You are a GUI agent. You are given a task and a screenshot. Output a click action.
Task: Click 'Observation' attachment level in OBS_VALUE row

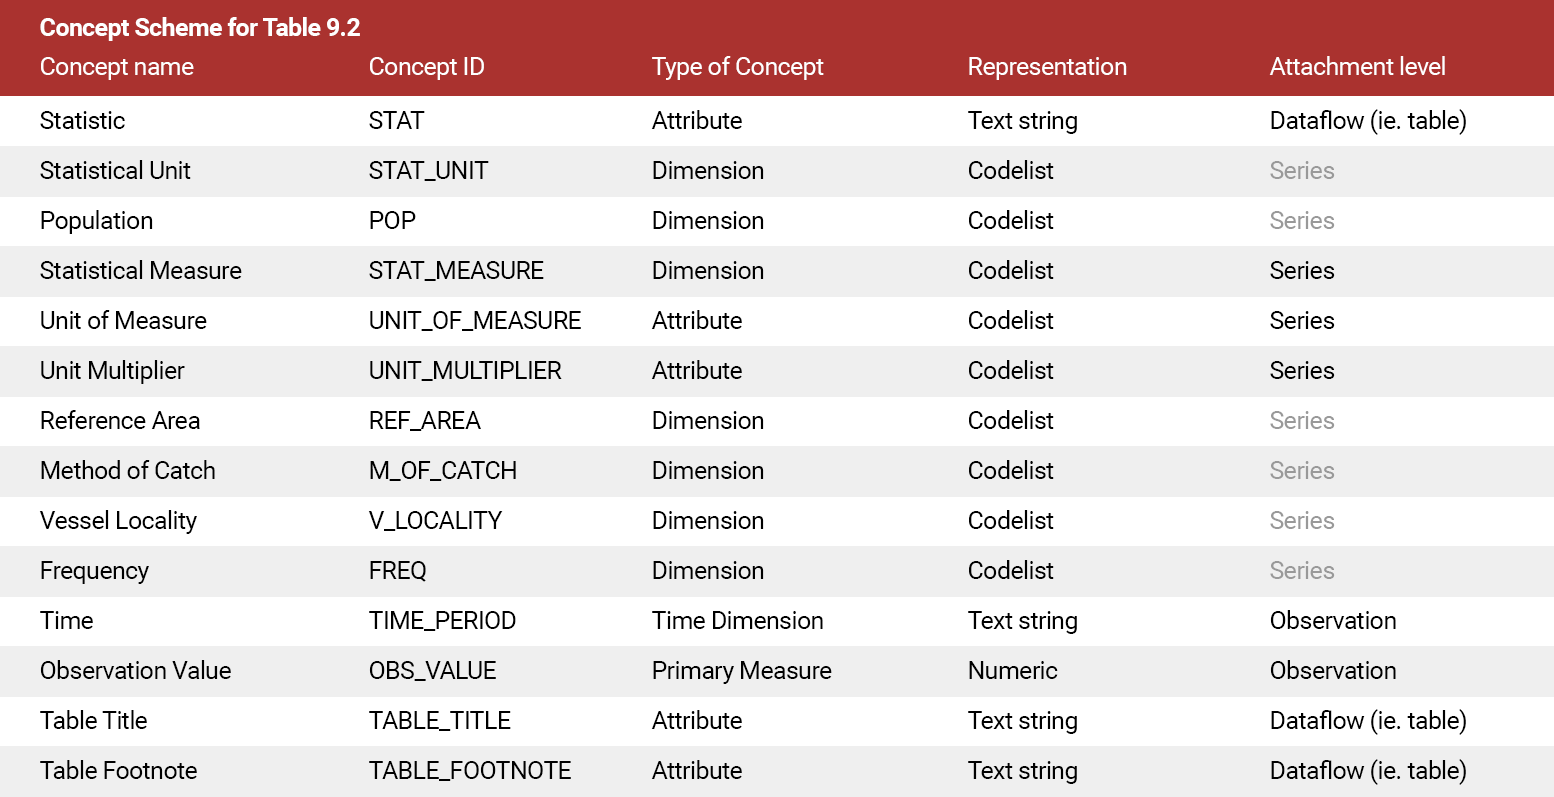1333,671
